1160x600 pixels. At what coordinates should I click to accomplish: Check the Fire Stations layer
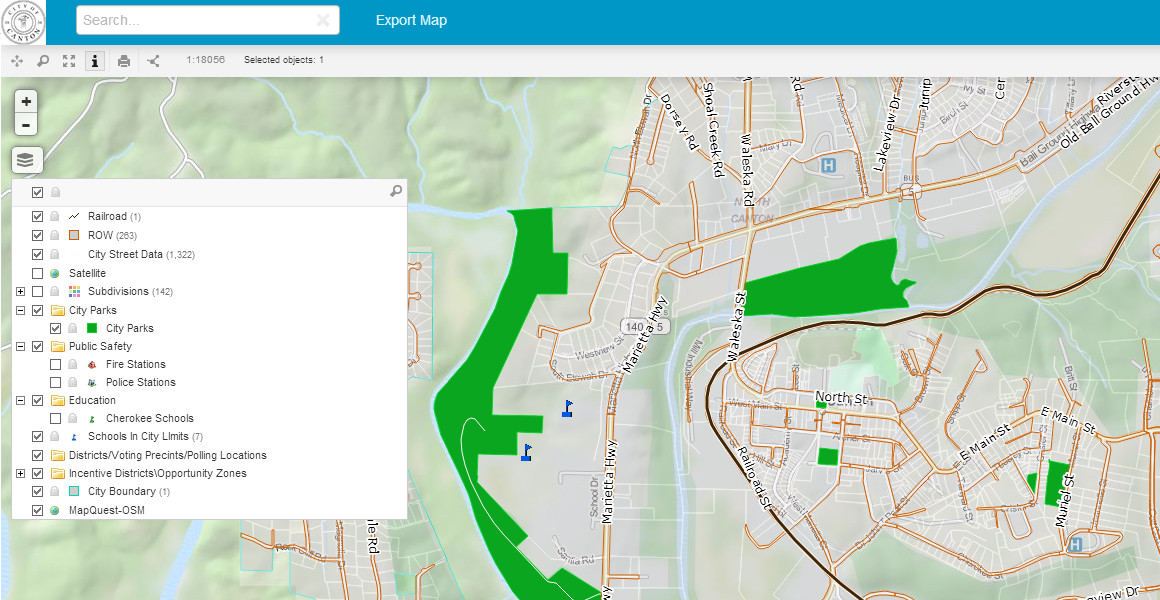click(x=57, y=363)
